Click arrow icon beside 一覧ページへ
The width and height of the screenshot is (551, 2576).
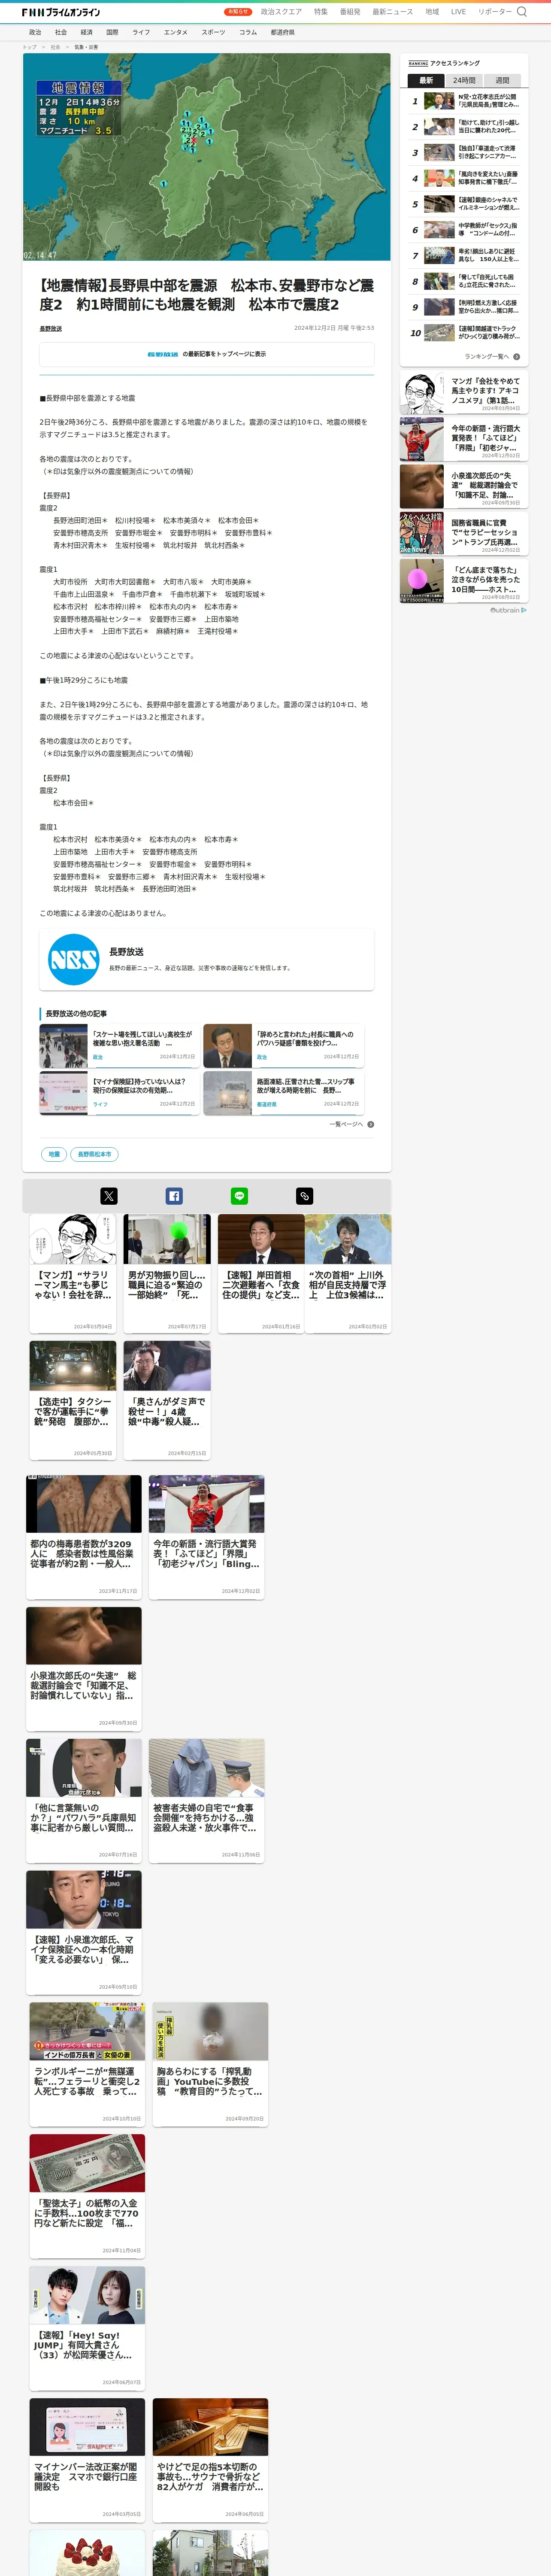[371, 1124]
